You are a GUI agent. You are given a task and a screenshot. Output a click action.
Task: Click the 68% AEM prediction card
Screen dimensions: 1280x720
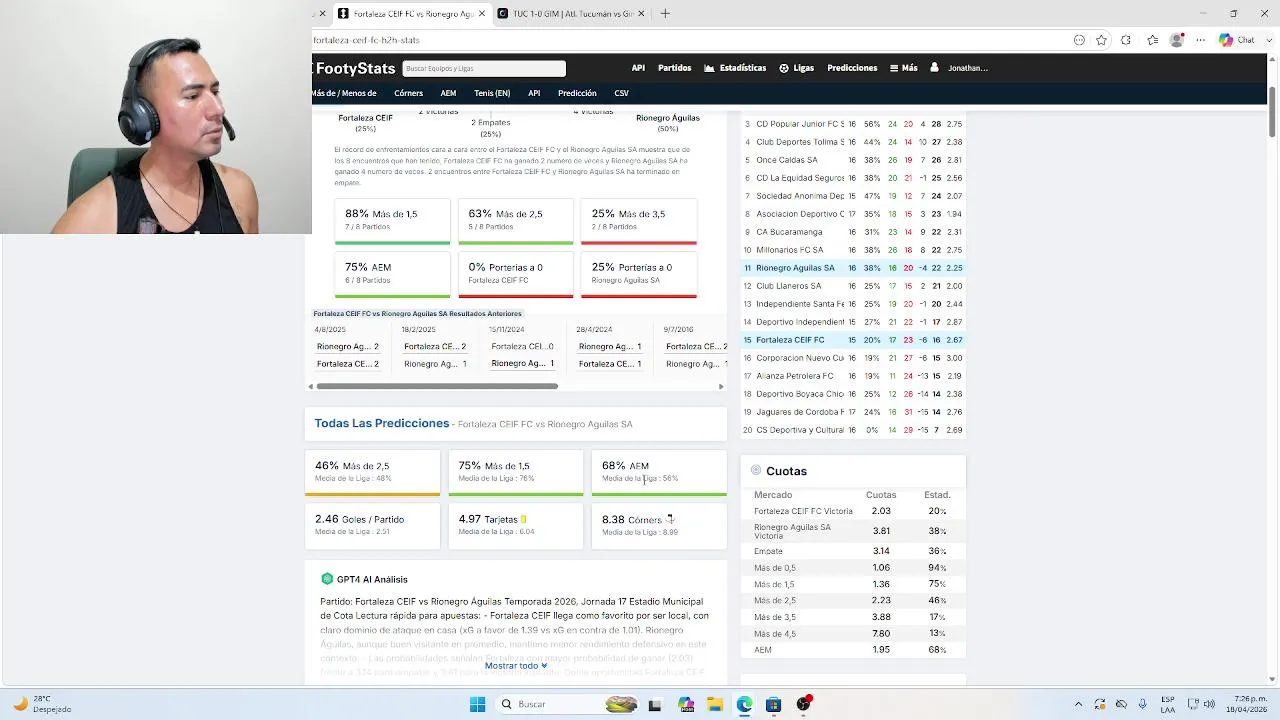(x=659, y=473)
